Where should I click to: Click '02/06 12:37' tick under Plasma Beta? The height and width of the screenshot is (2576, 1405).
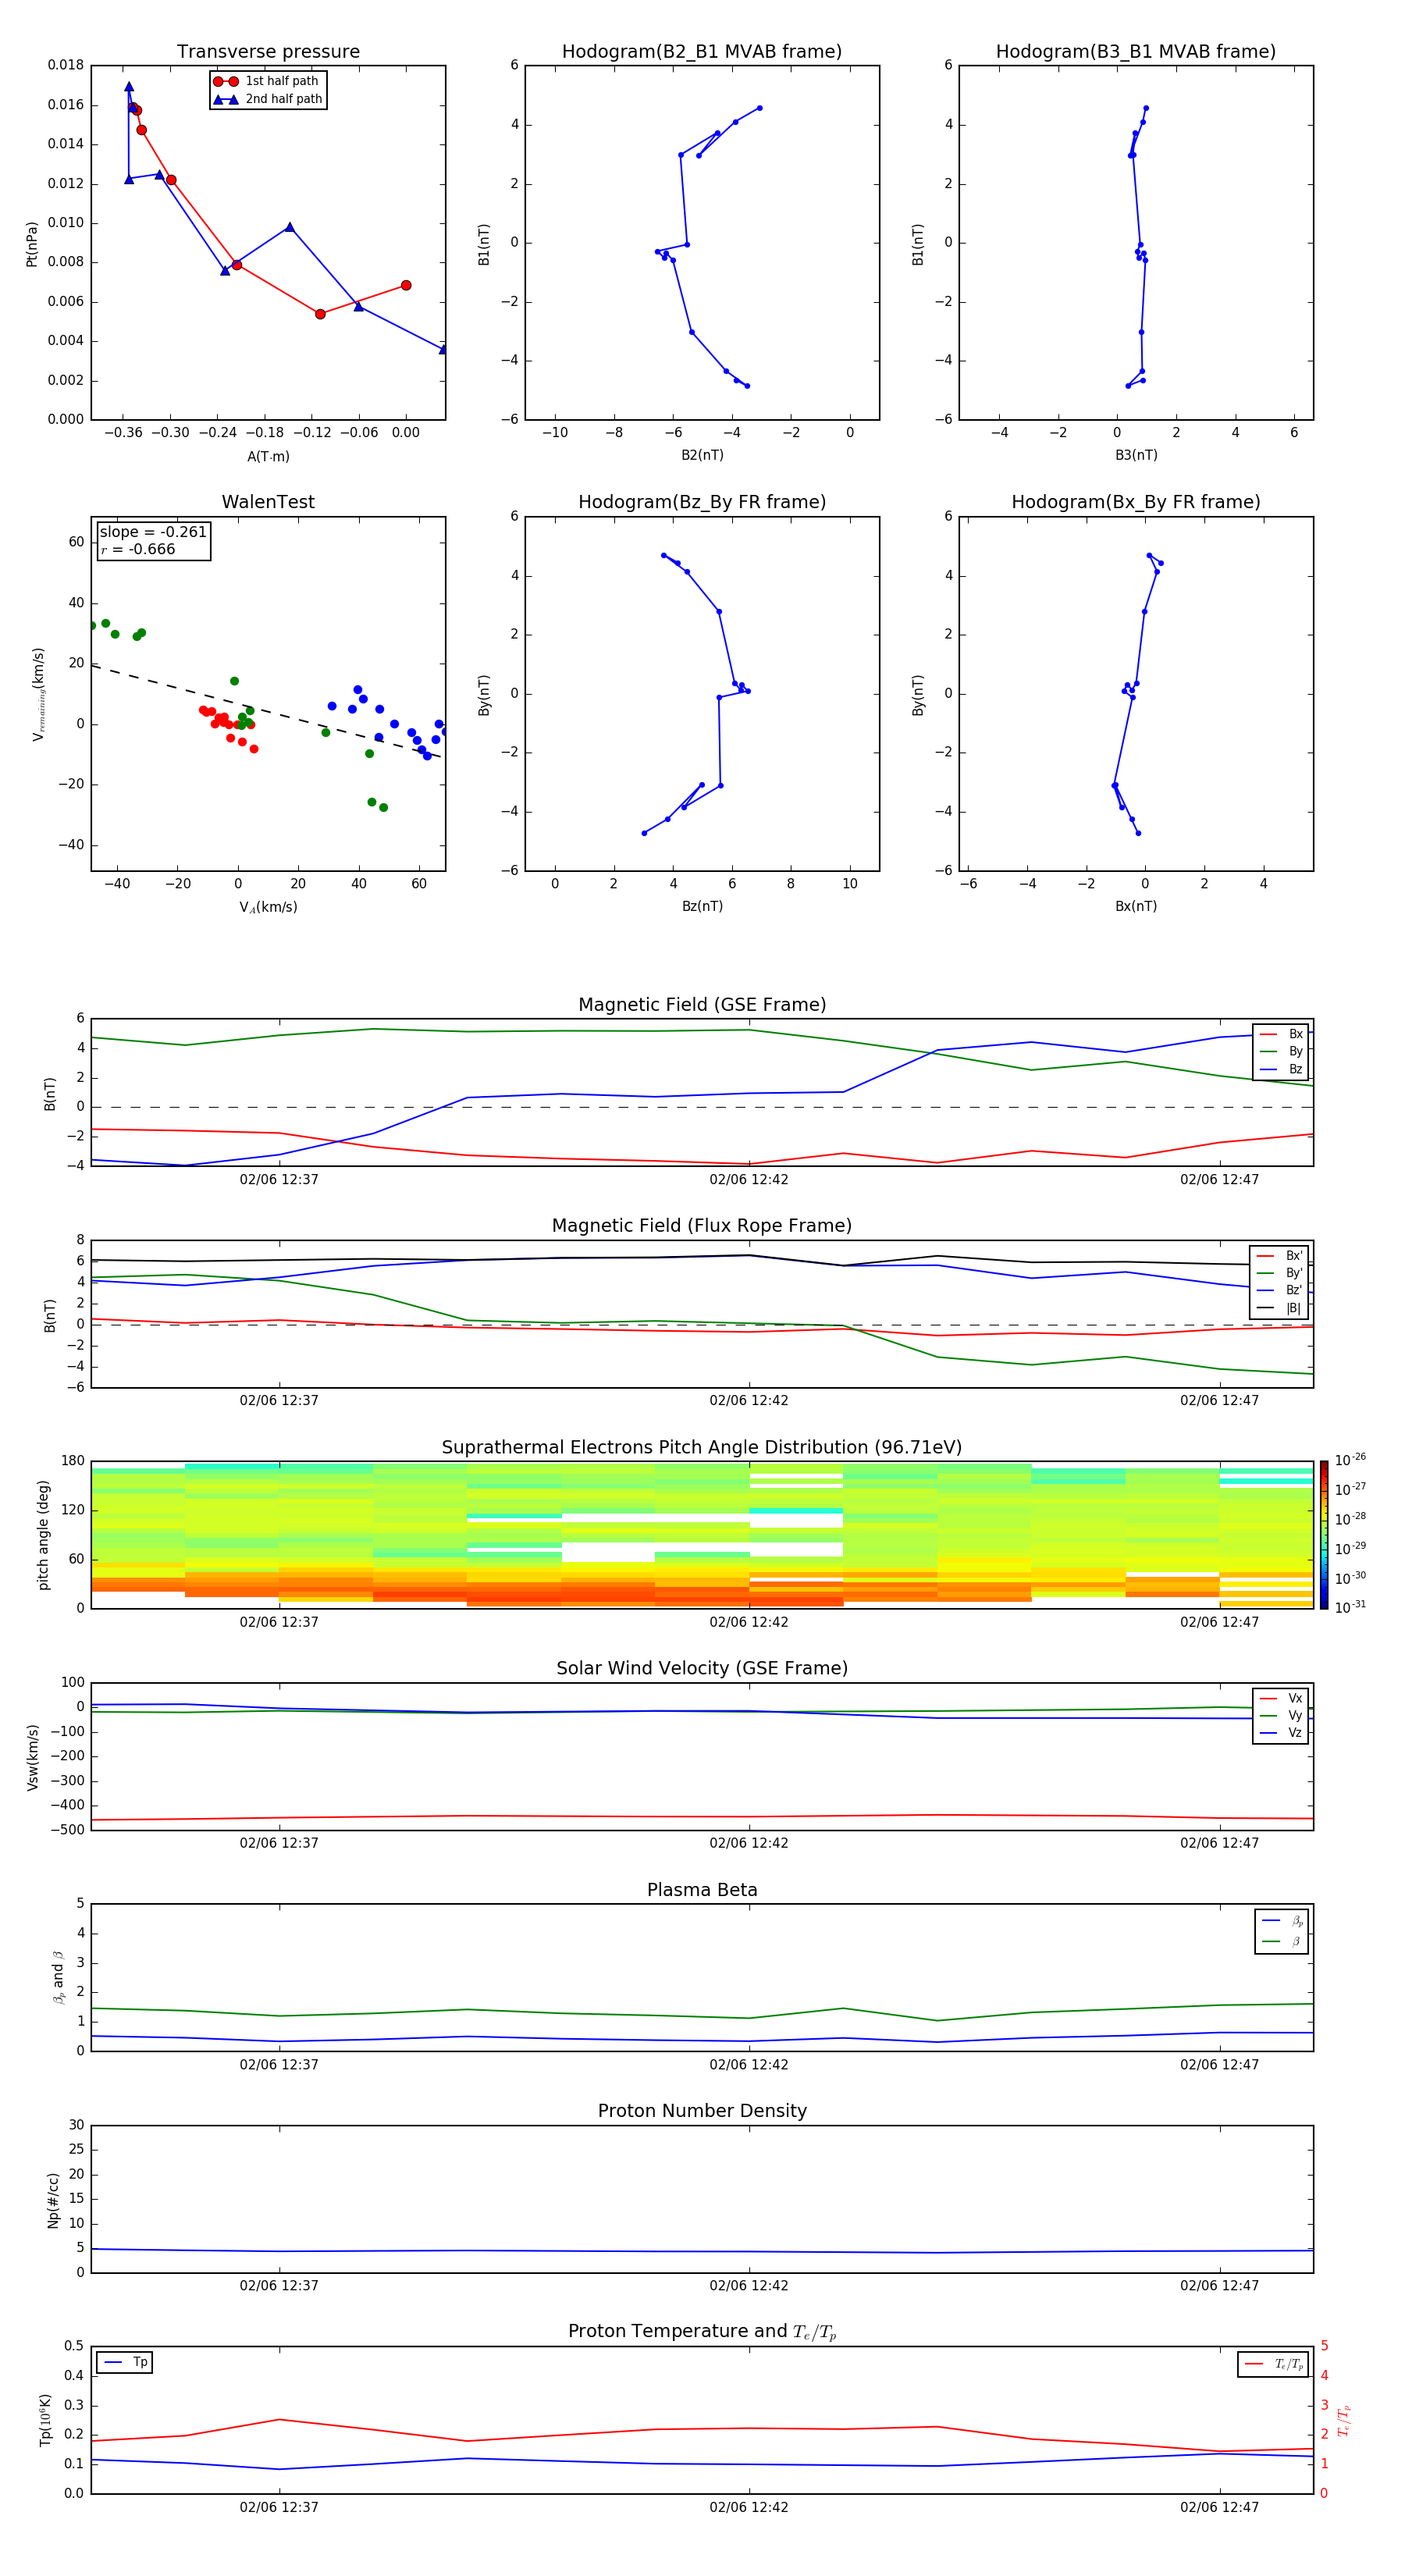click(279, 2065)
